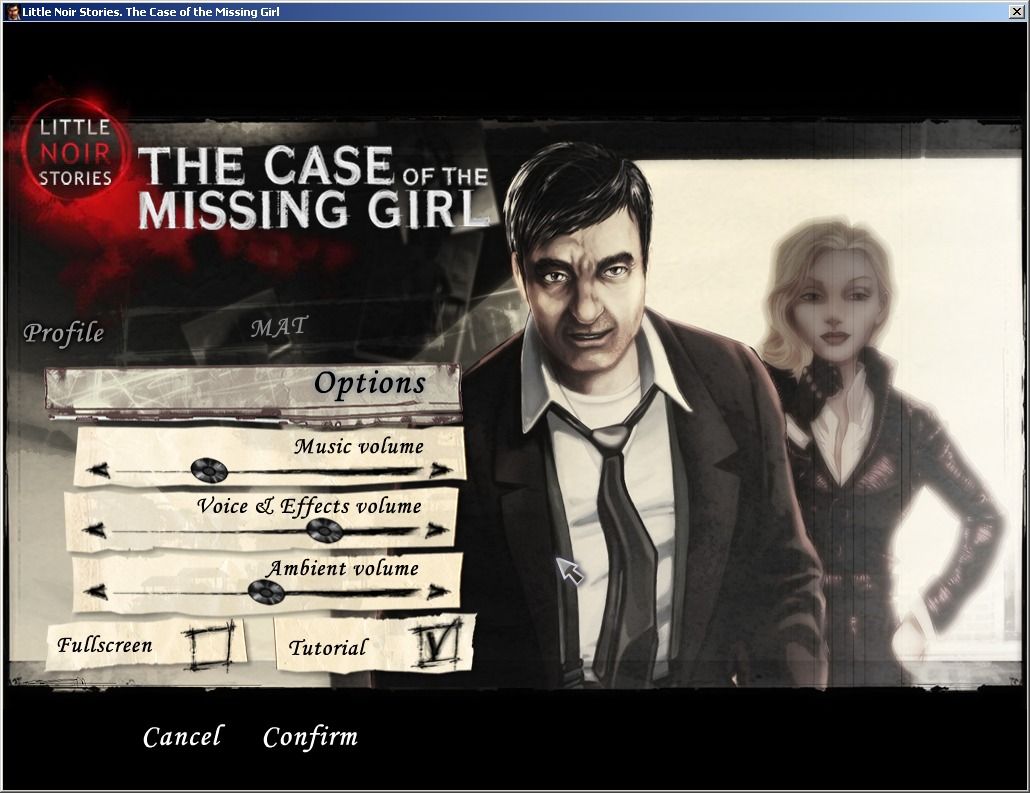Image resolution: width=1030 pixels, height=793 pixels.
Task: Click the 'Music volume' label text
Action: [359, 446]
